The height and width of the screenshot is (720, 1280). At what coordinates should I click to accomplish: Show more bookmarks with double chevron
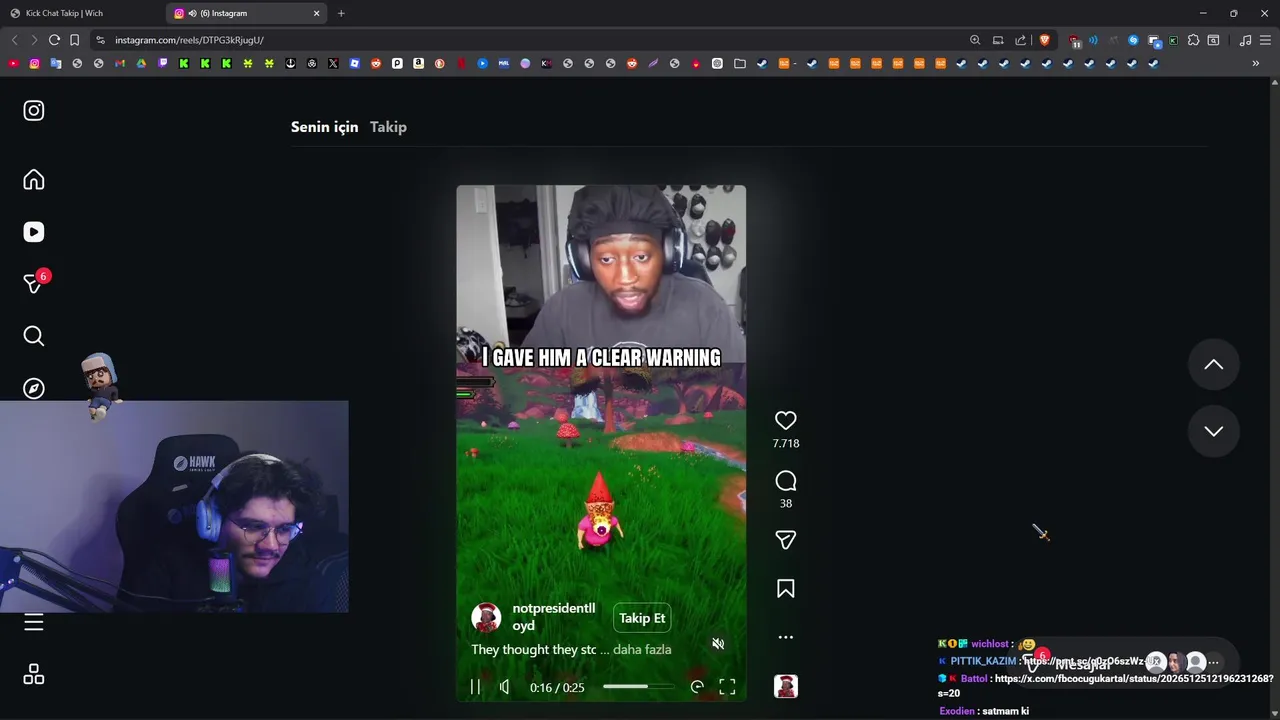pyautogui.click(x=1256, y=63)
